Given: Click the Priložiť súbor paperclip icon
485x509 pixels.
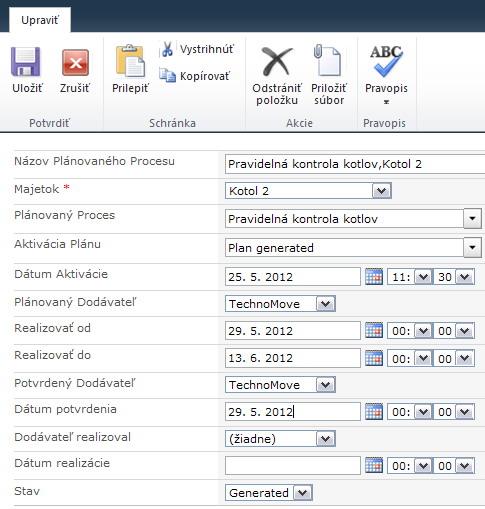Looking at the screenshot, I should coord(327,61).
